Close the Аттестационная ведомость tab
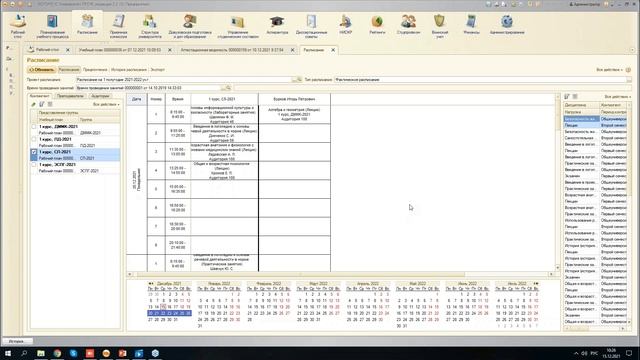 (292, 50)
